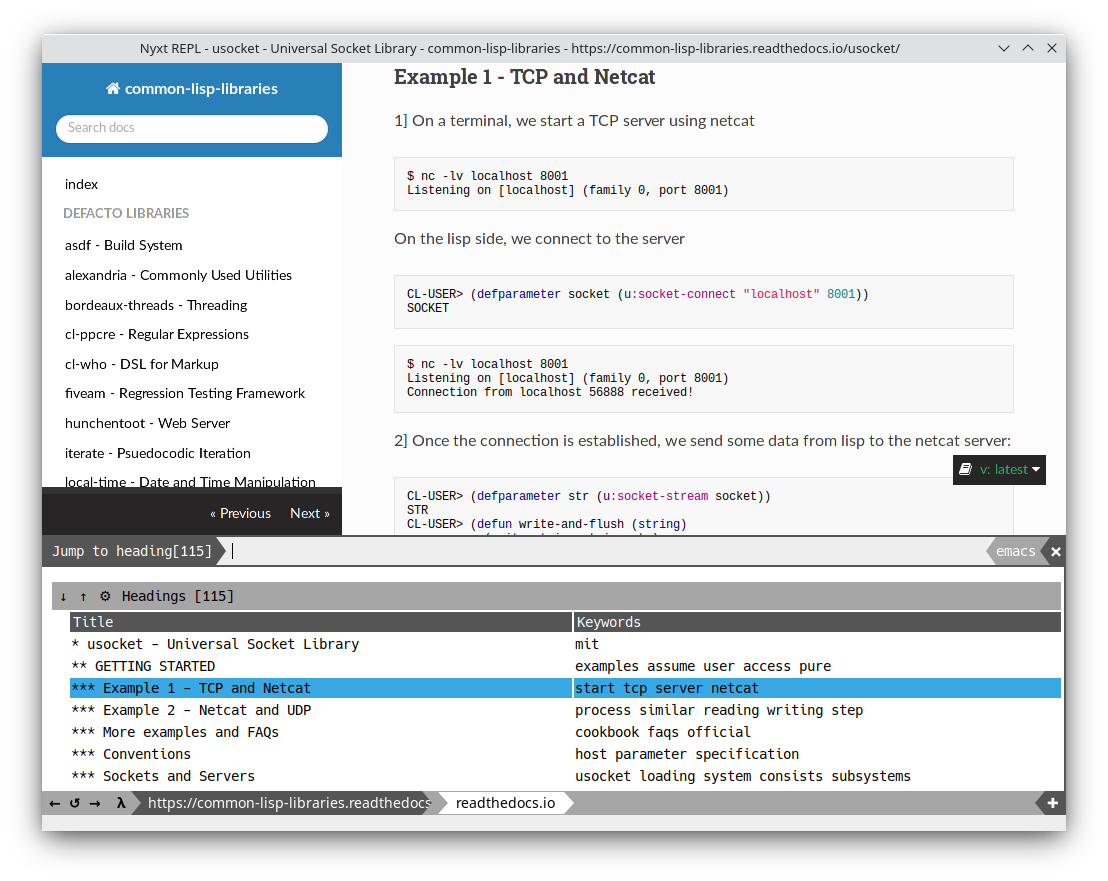Click the Title column header
This screenshot has width=1108, height=881.
click(321, 622)
